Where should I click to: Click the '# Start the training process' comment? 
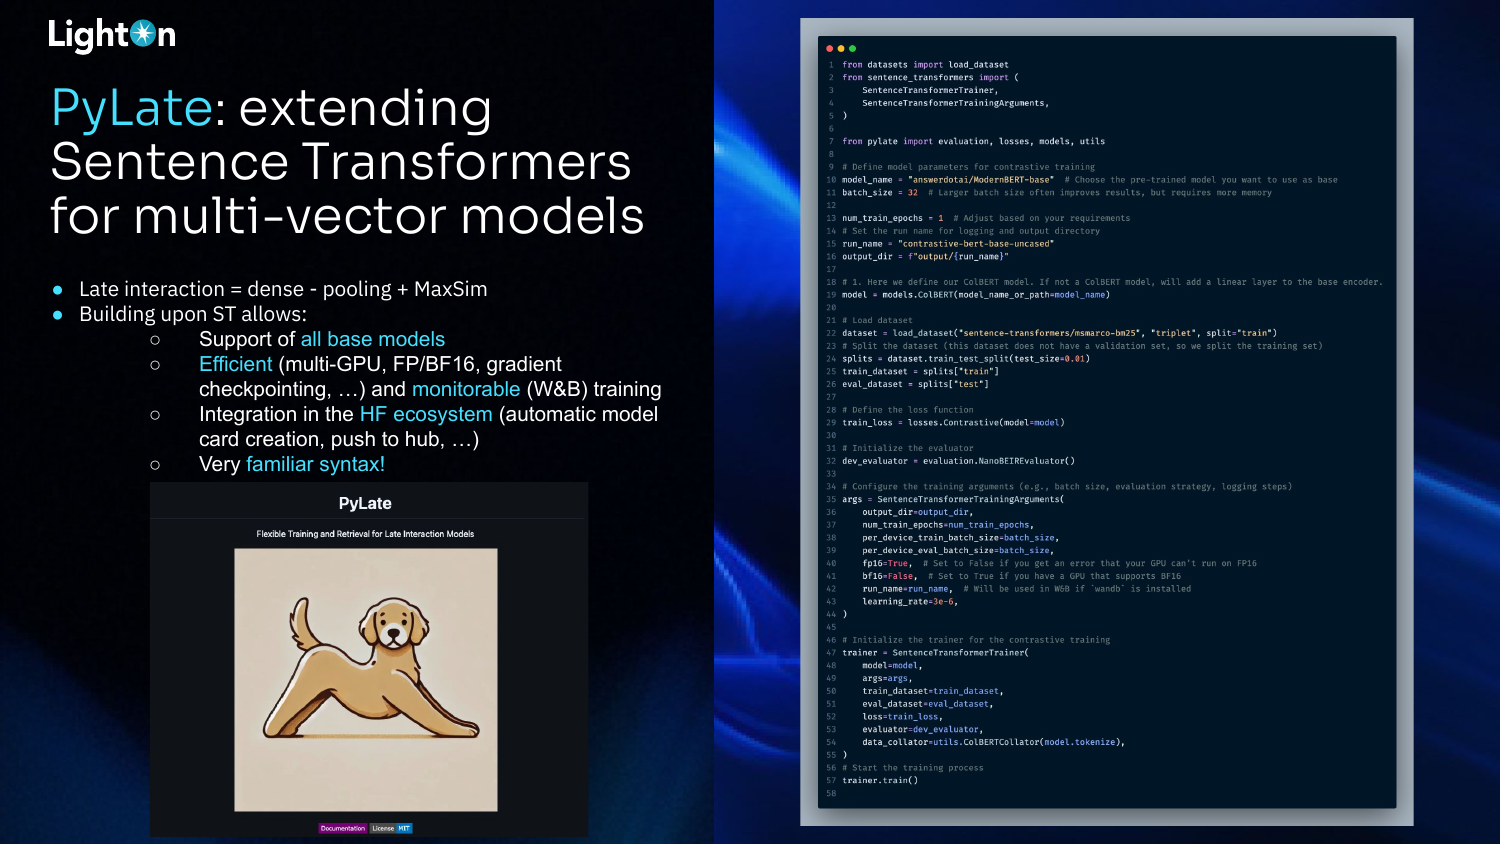(913, 768)
